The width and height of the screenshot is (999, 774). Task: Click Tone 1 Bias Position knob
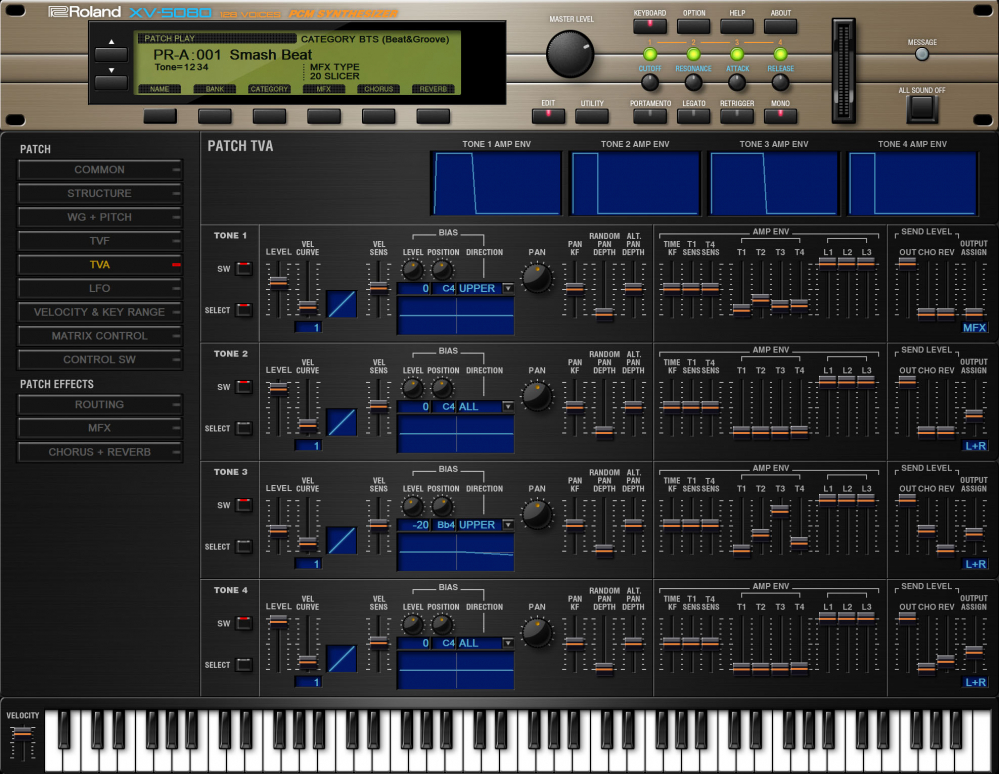pyautogui.click(x=442, y=270)
